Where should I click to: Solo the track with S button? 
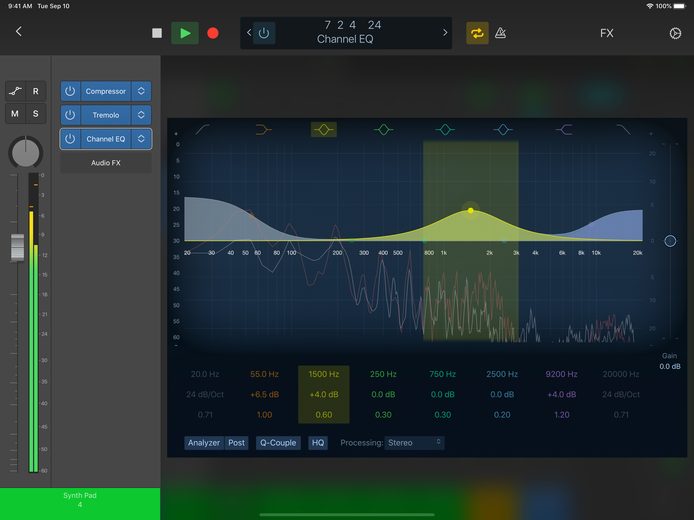(36, 114)
